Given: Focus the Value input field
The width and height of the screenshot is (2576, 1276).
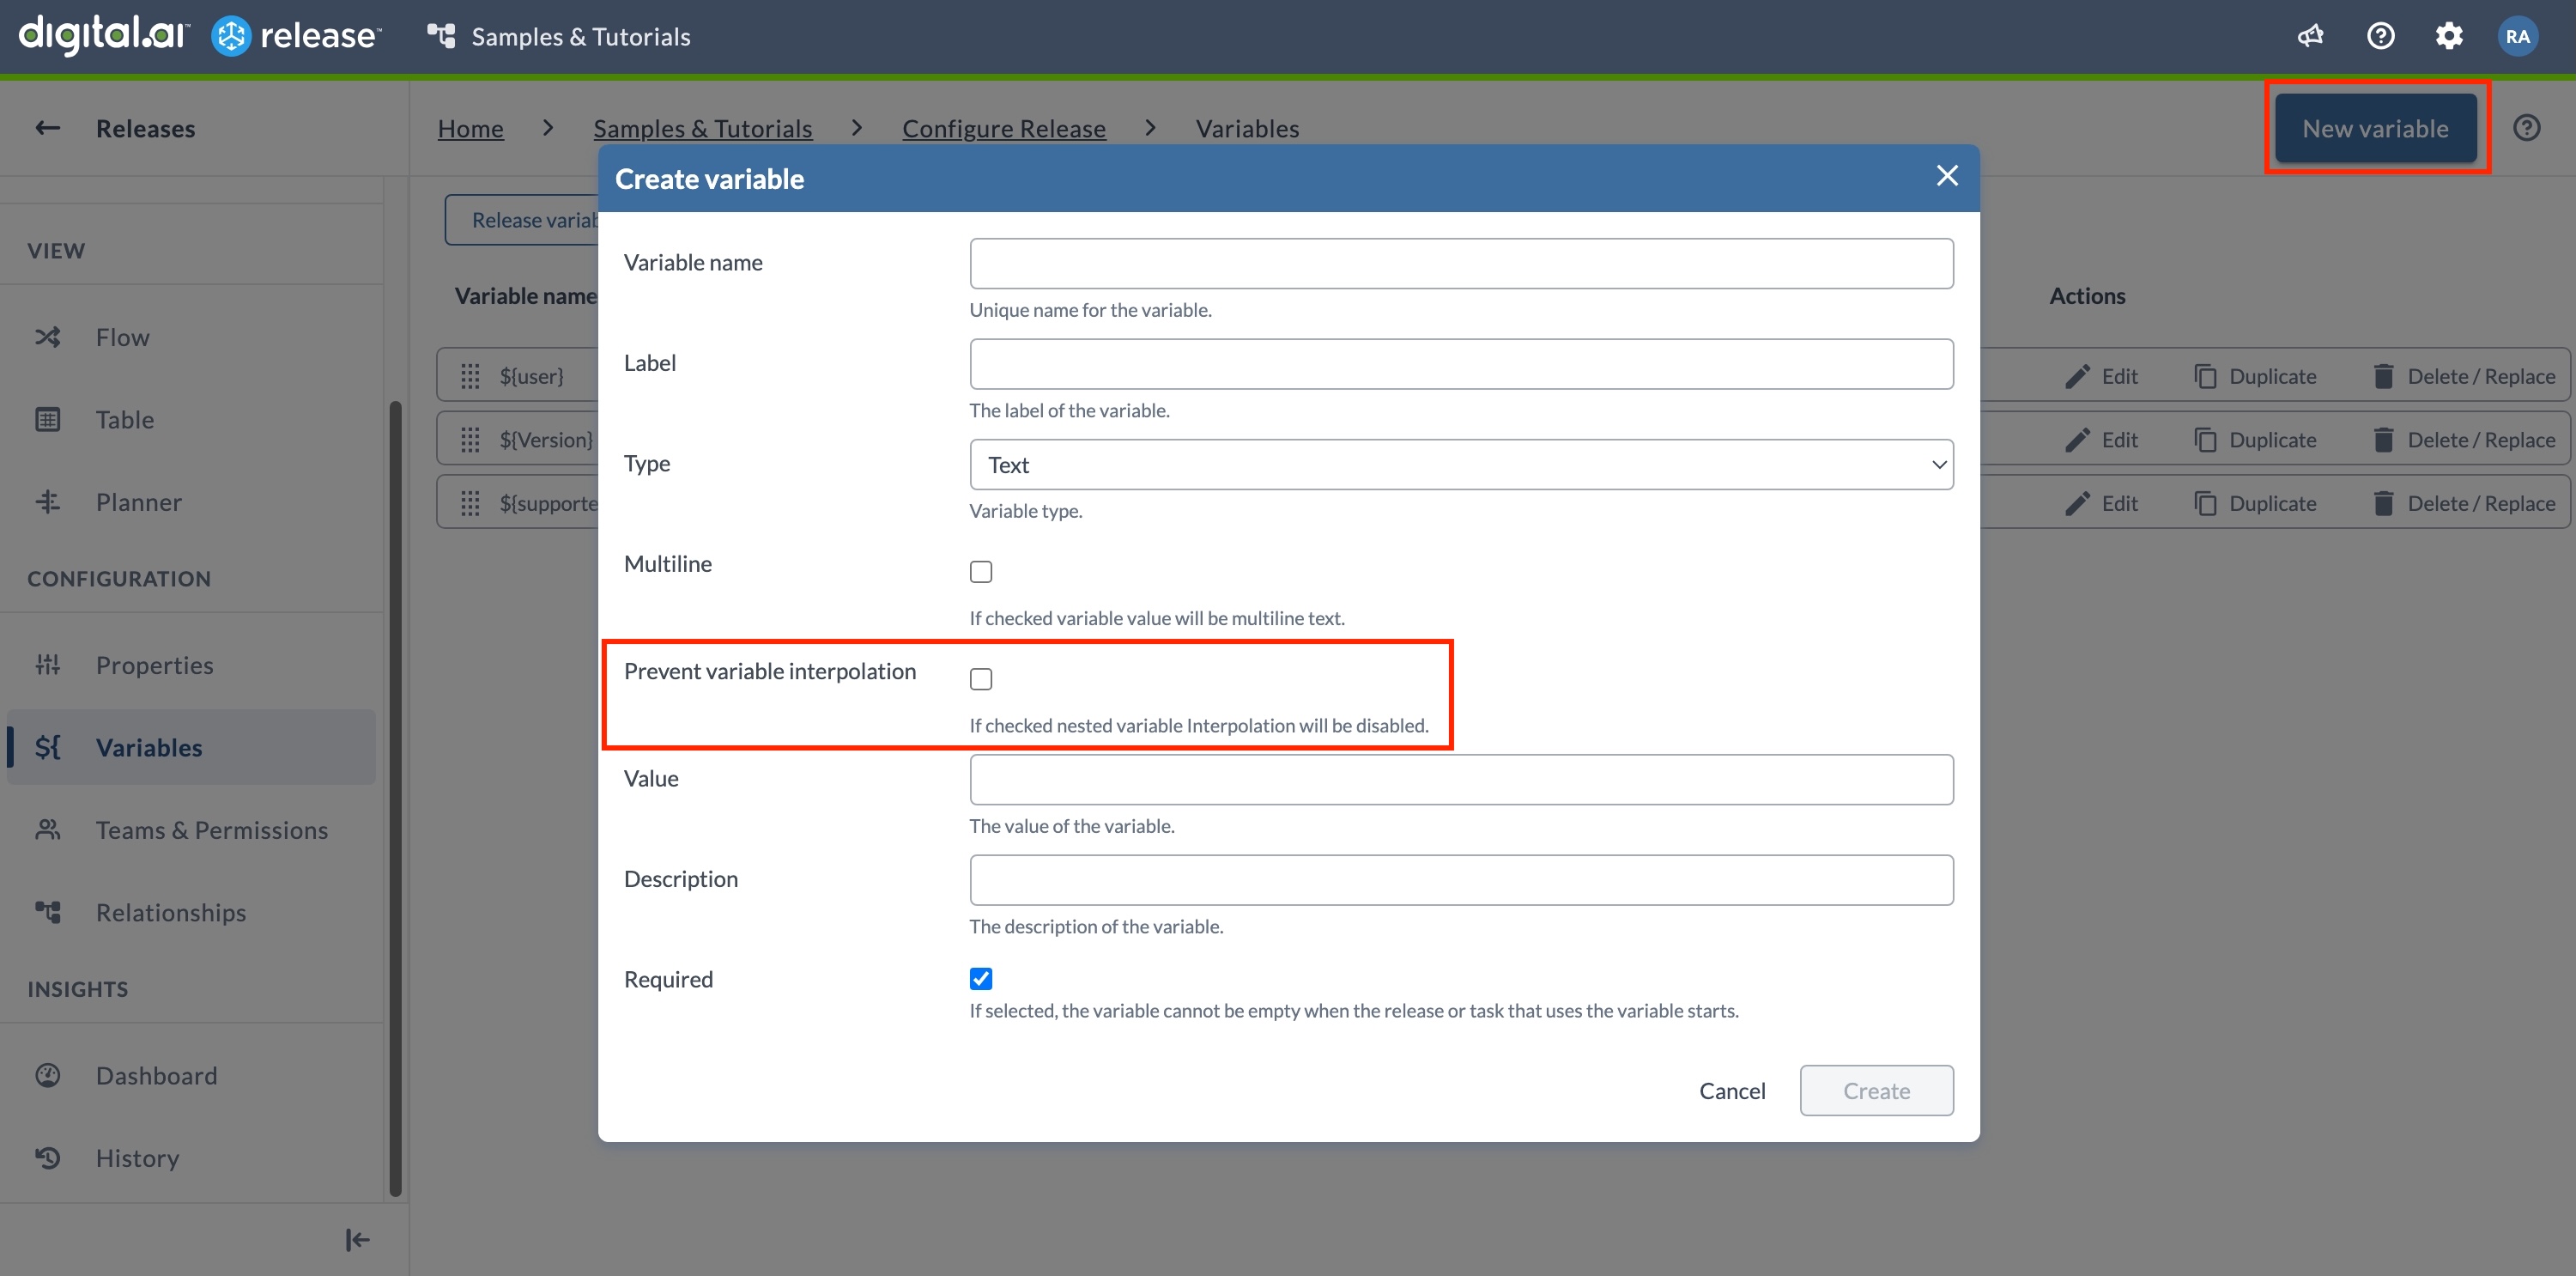Looking at the screenshot, I should [x=1461, y=779].
